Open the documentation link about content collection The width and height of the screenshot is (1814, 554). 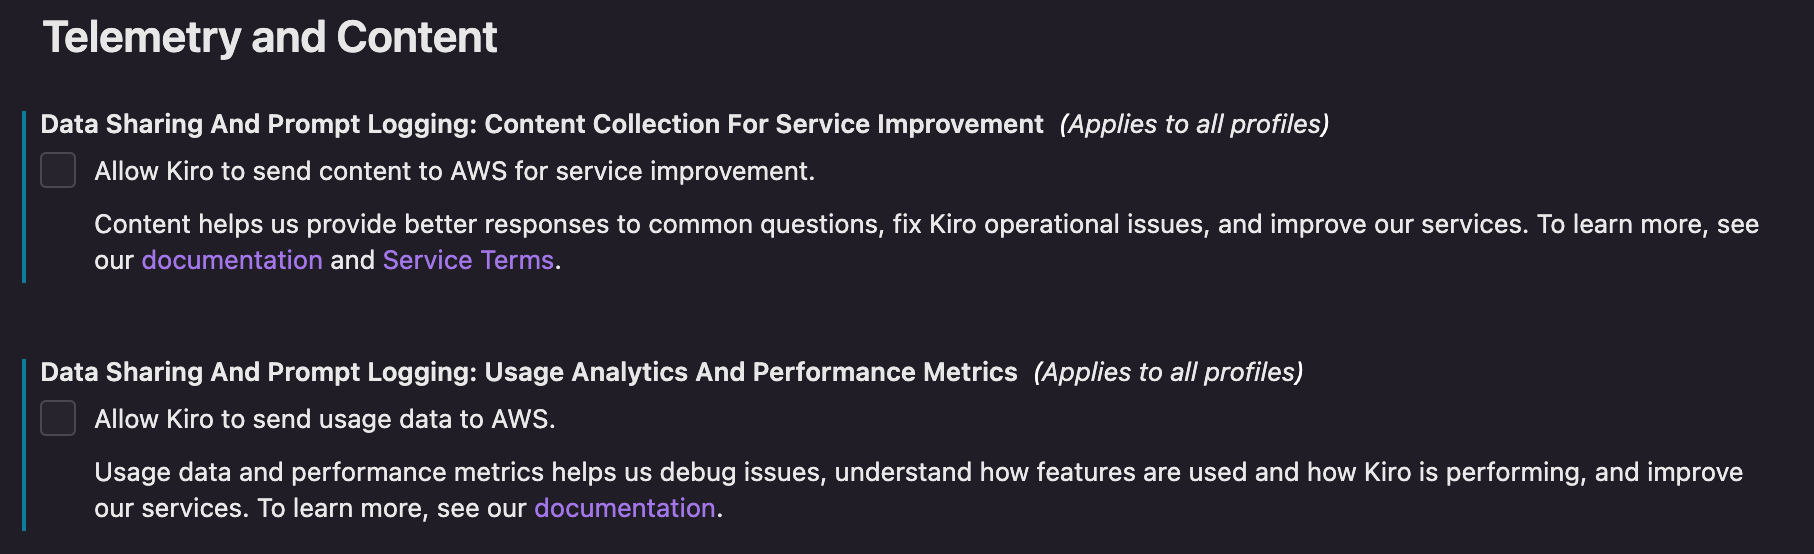coord(232,260)
